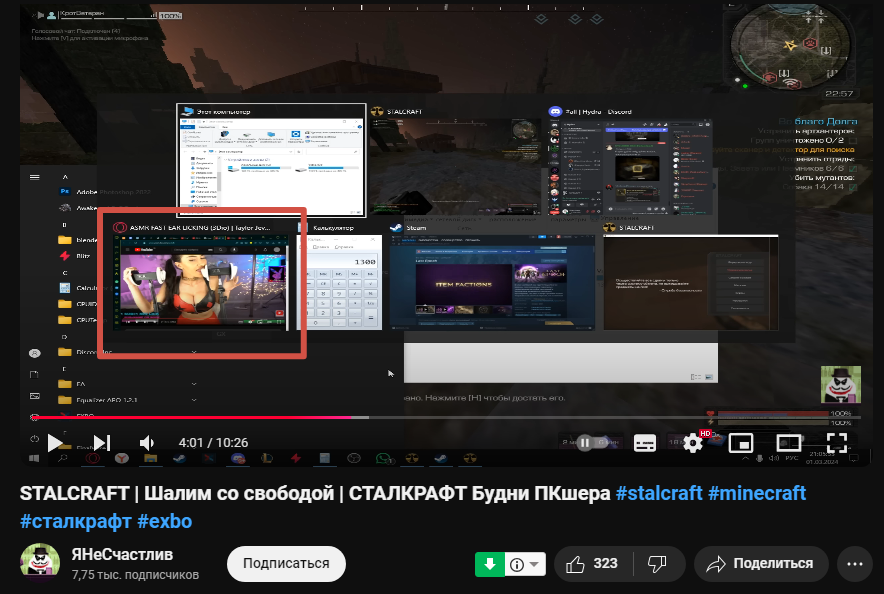
Task: Share the video via Поделиться
Action: 761,564
